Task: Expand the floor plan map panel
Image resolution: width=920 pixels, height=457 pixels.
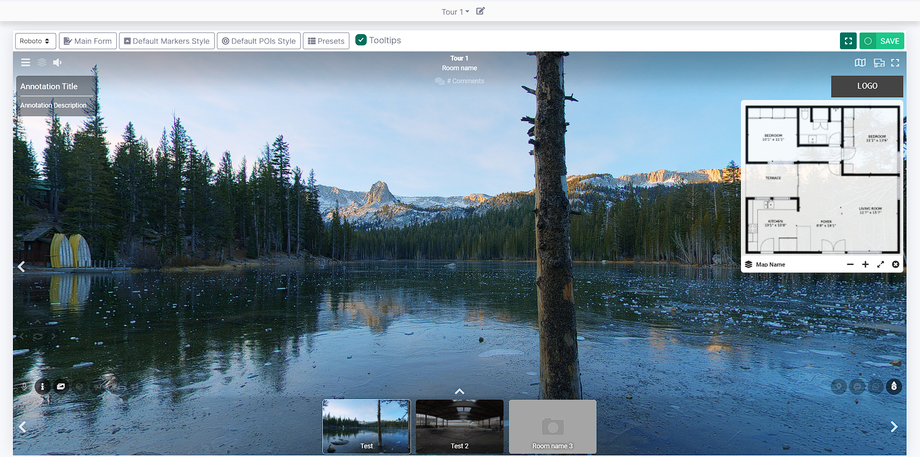Action: tap(881, 265)
